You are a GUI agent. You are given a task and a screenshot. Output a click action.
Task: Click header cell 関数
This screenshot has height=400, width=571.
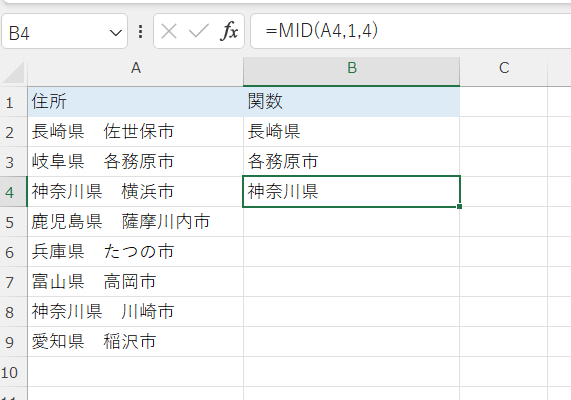[352, 102]
